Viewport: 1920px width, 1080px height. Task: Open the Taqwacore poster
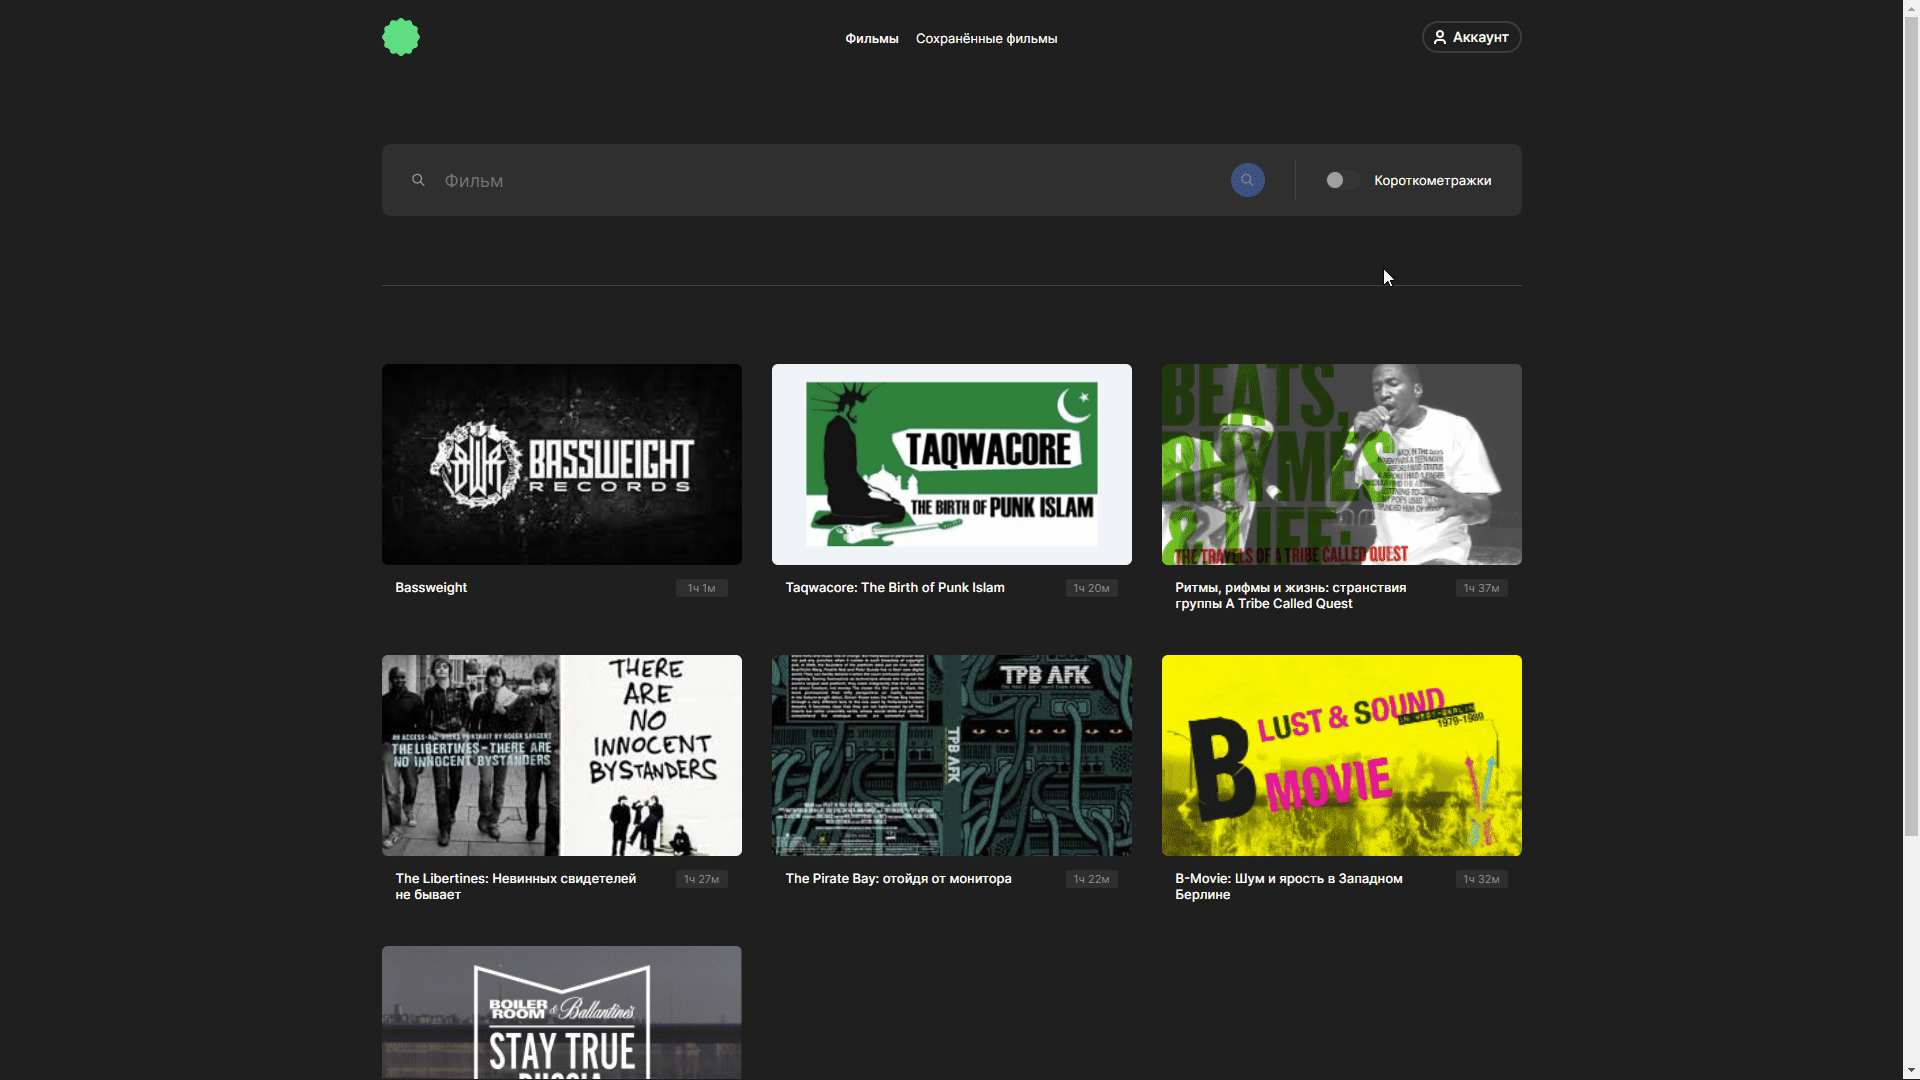pyautogui.click(x=951, y=464)
